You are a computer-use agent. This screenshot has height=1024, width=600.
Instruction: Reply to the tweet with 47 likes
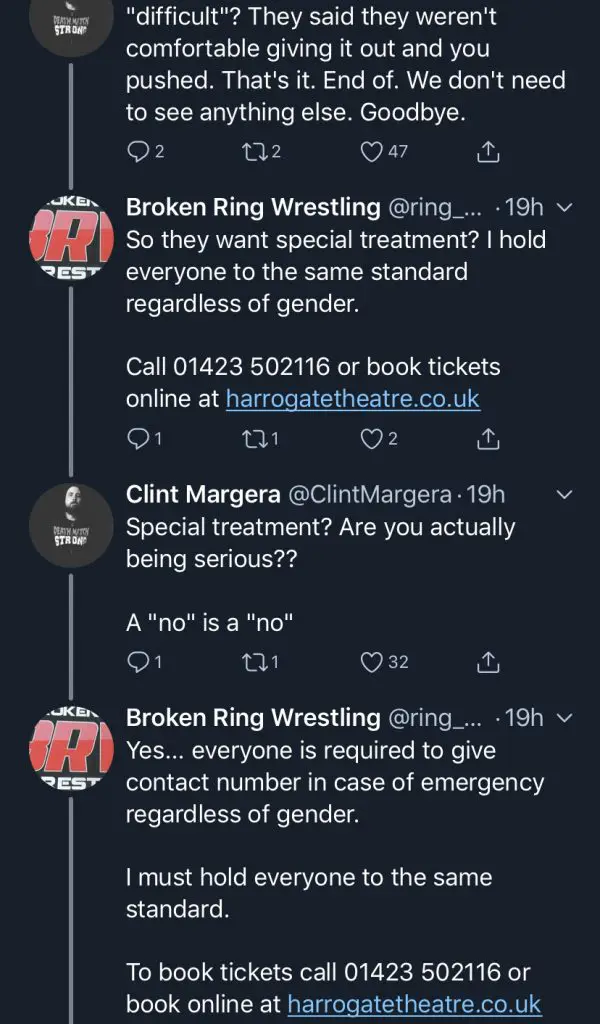[138, 151]
